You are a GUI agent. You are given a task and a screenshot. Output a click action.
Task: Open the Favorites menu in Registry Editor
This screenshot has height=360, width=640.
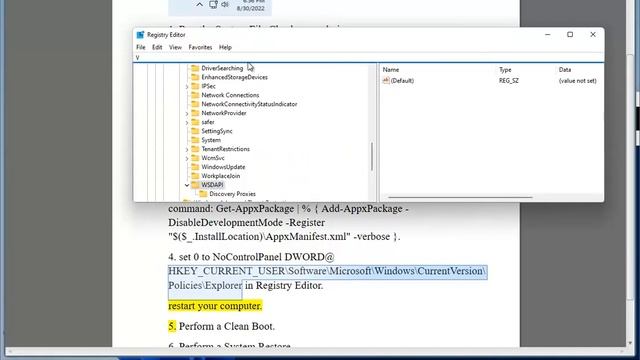tap(200, 47)
